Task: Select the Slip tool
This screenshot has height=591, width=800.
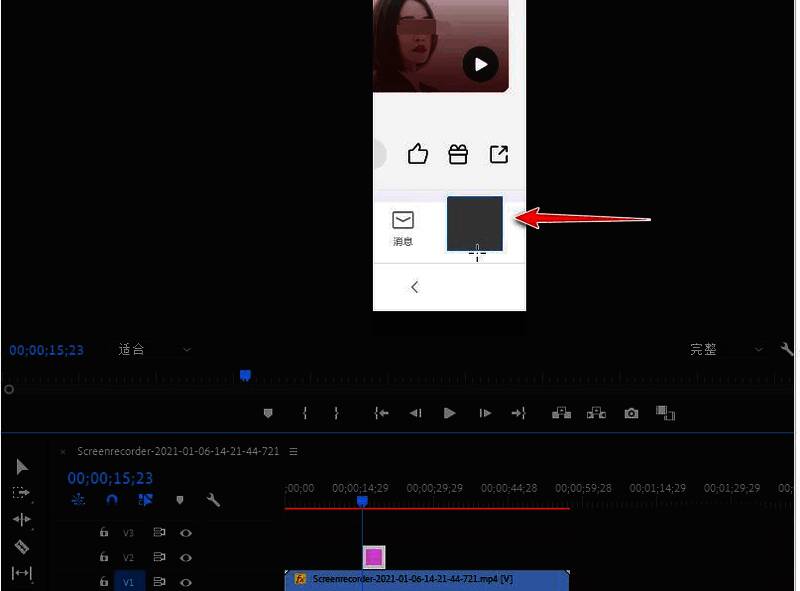Action: (22, 572)
